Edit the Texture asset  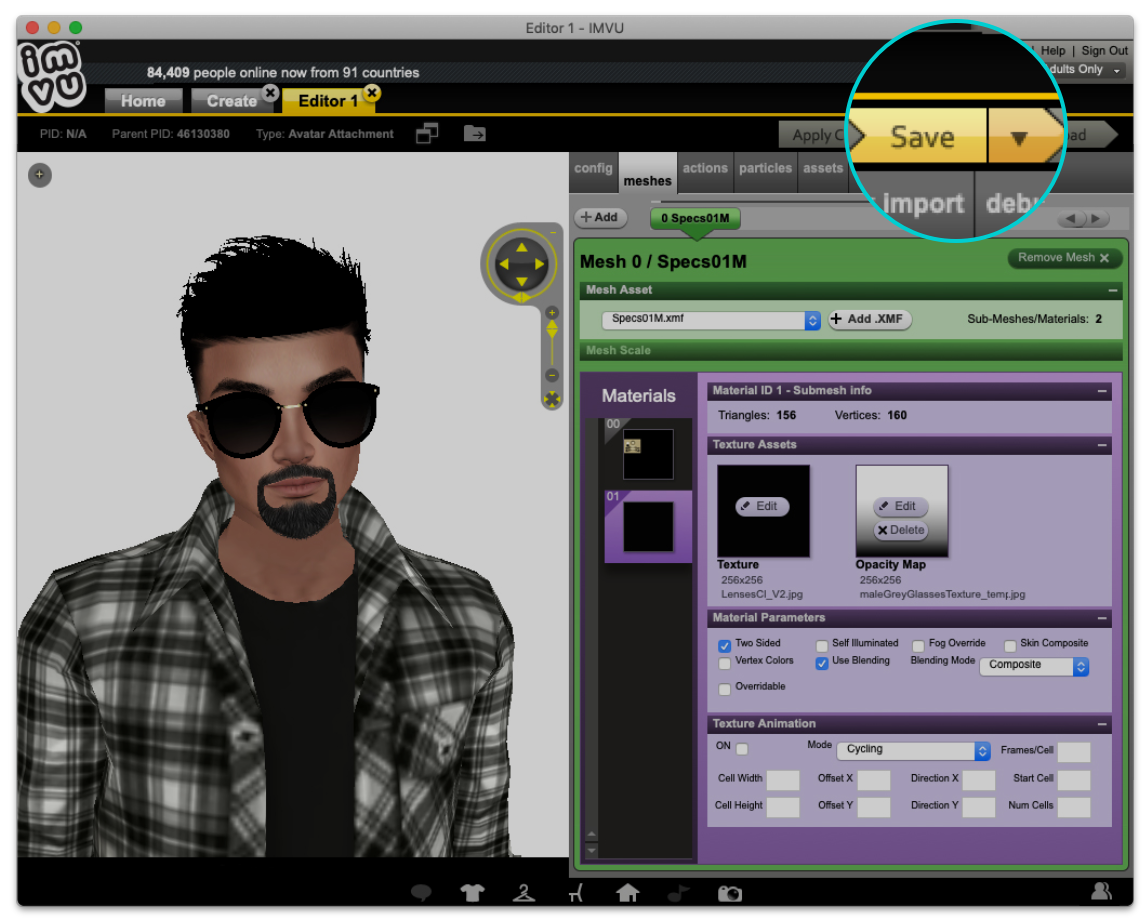tap(762, 506)
